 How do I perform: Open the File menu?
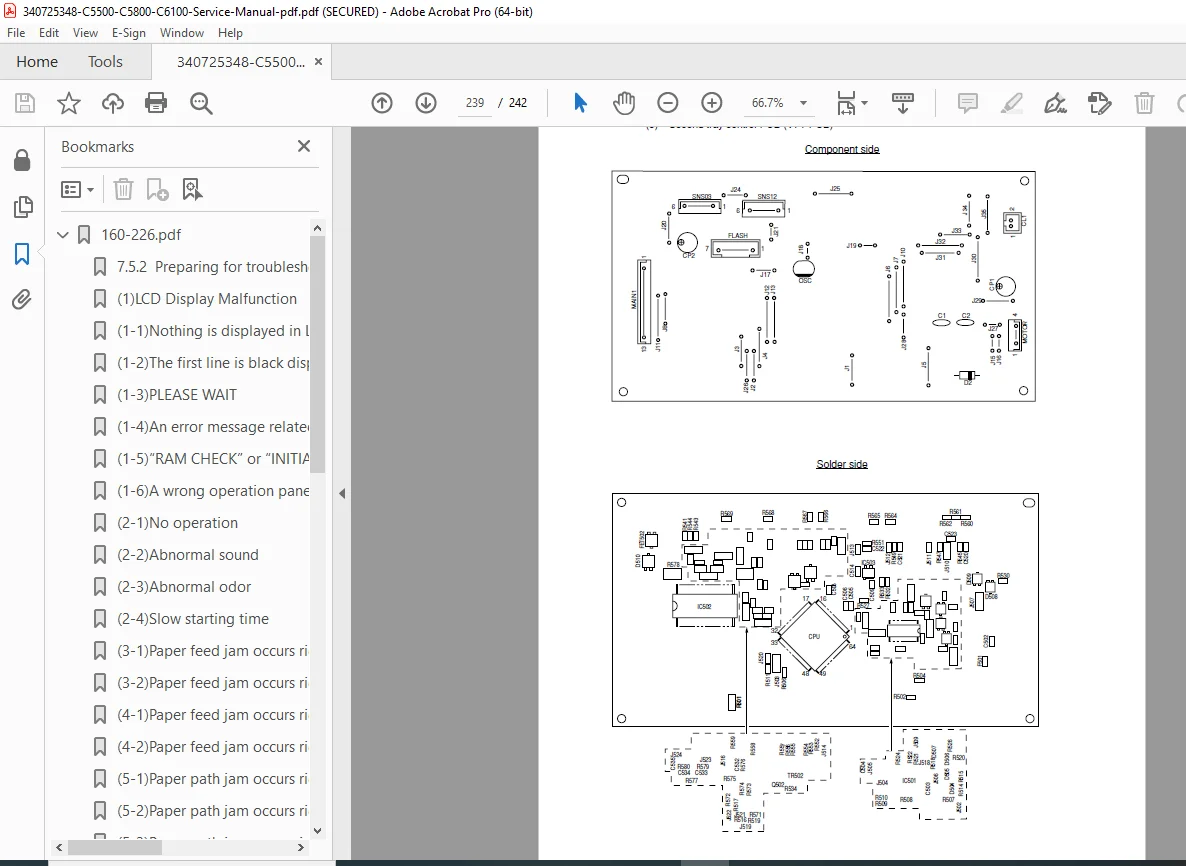16,33
